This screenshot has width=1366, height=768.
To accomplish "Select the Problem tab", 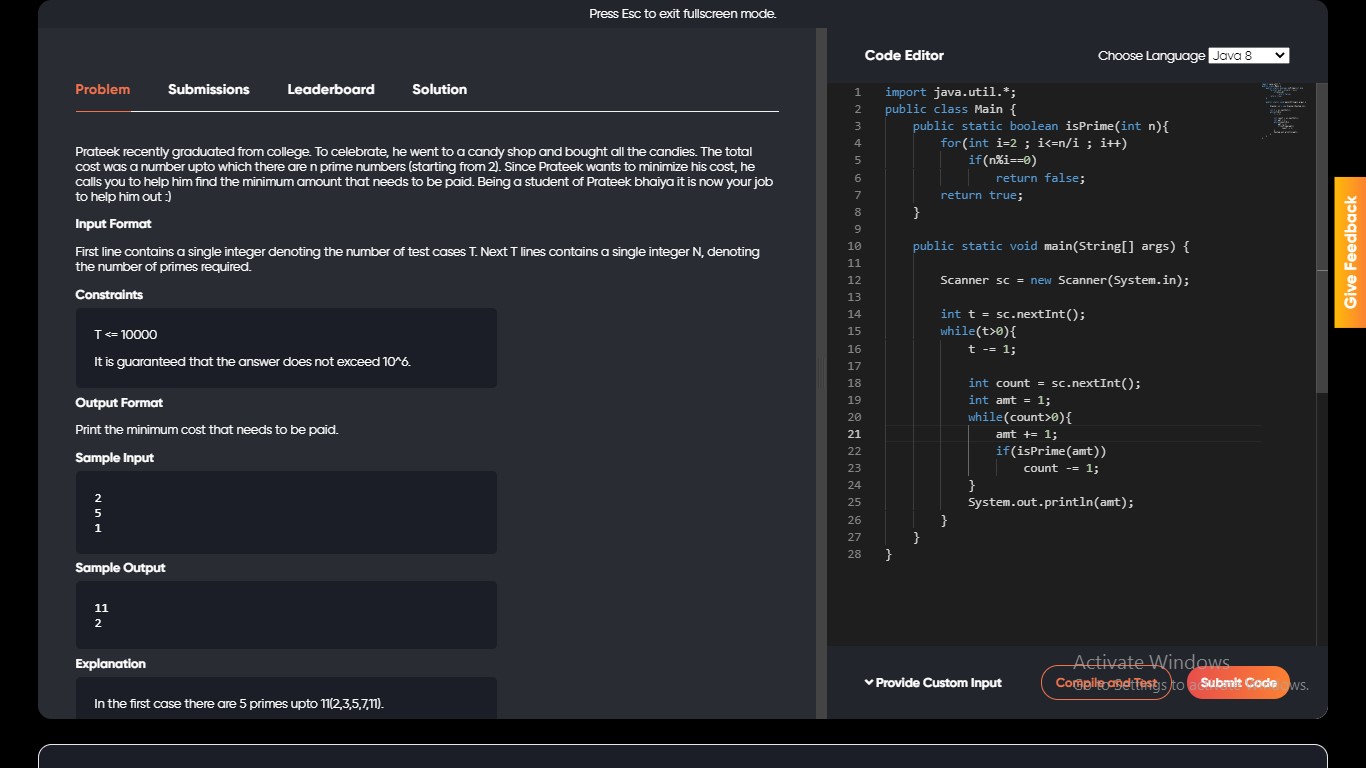I will click(x=103, y=90).
